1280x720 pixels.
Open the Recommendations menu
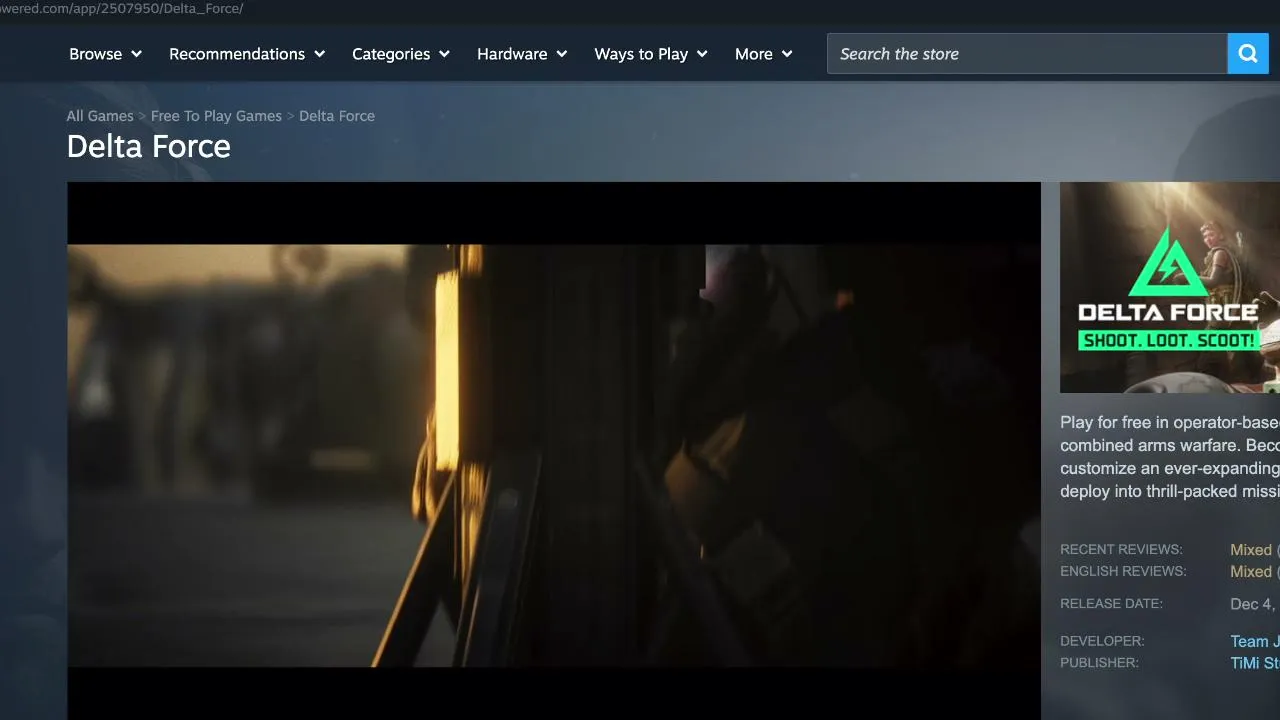247,54
